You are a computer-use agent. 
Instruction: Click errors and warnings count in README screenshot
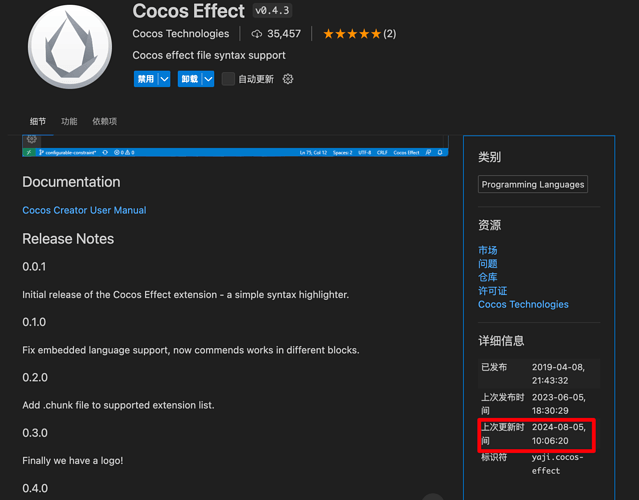pyautogui.click(x=124, y=152)
